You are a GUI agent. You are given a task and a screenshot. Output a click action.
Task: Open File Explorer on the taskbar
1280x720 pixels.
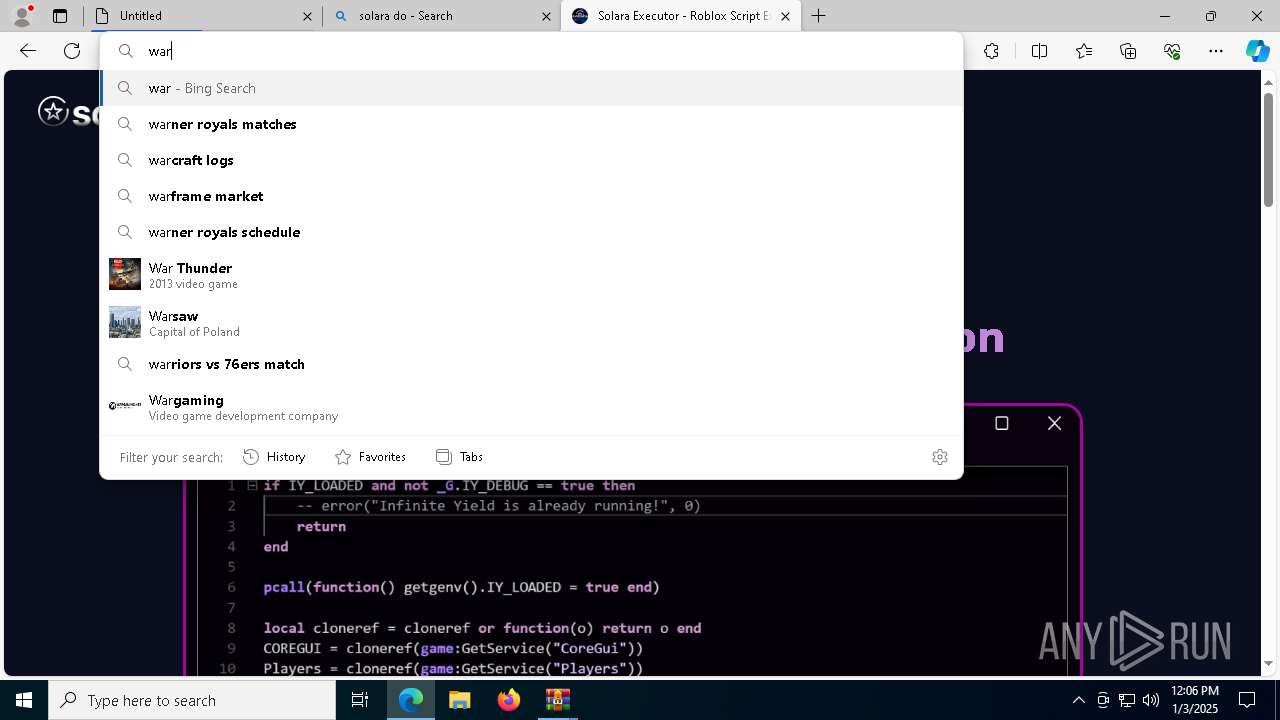[459, 700]
